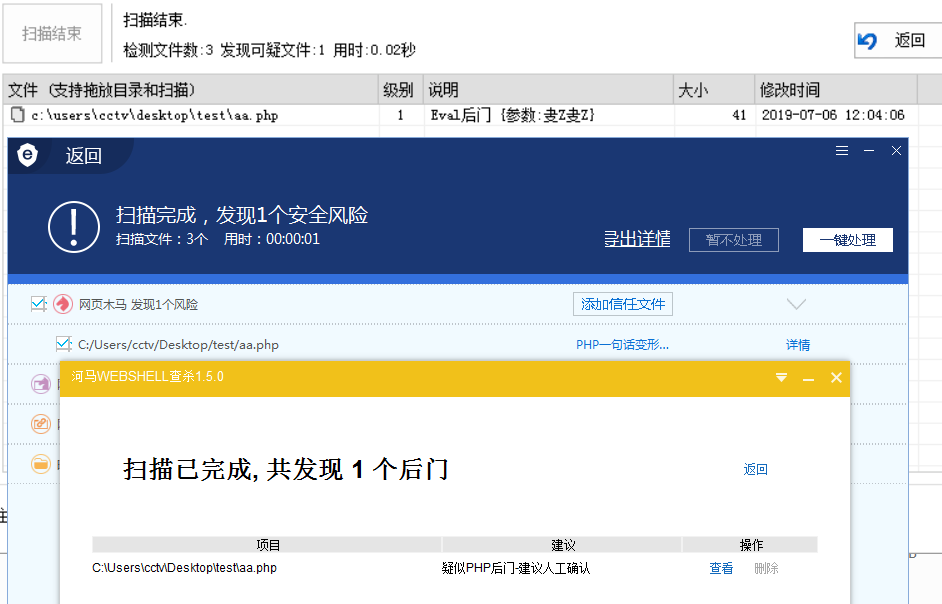This screenshot has width=942, height=604.
Task: Sort by the 级别 column header
Action: (x=400, y=90)
